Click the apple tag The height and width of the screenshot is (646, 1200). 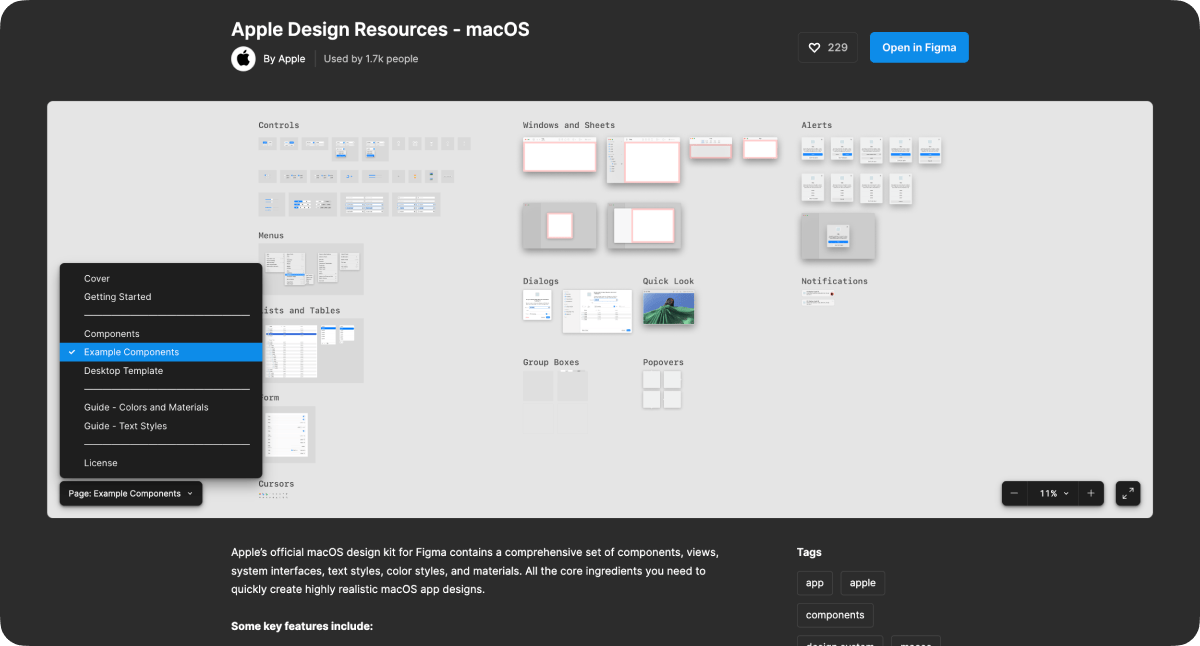coord(863,583)
